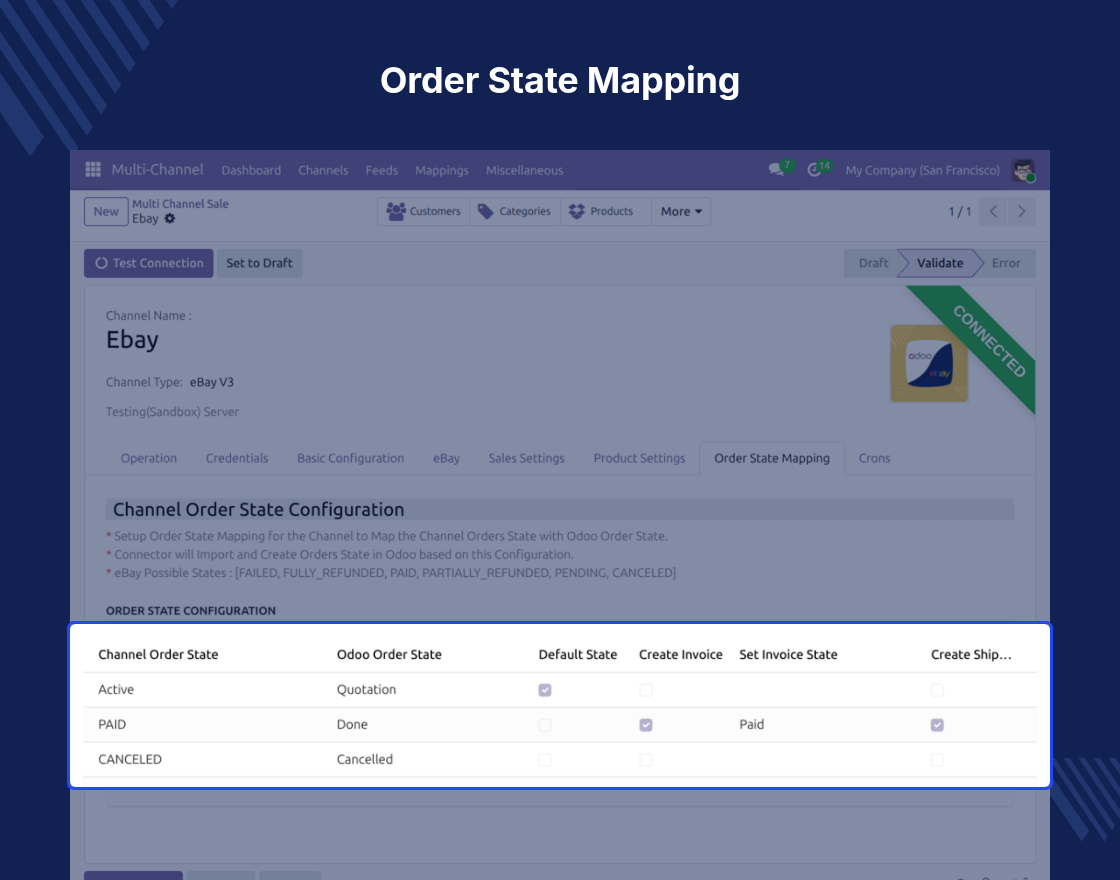Image resolution: width=1120 pixels, height=880 pixels.
Task: Click the eBay channel logo image
Action: click(x=929, y=363)
